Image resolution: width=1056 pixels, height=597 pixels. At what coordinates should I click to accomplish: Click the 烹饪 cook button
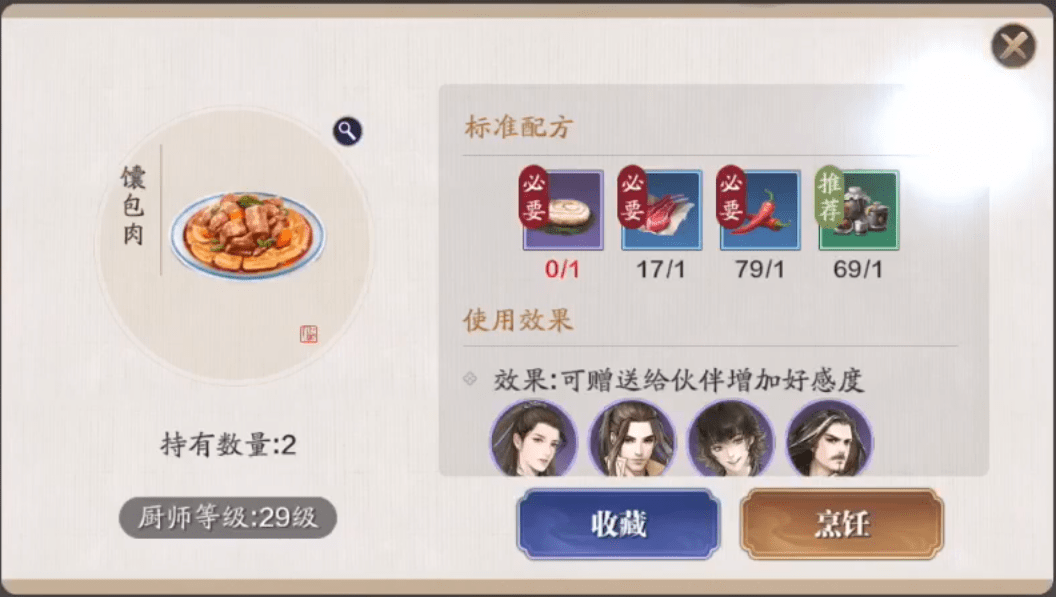point(842,524)
